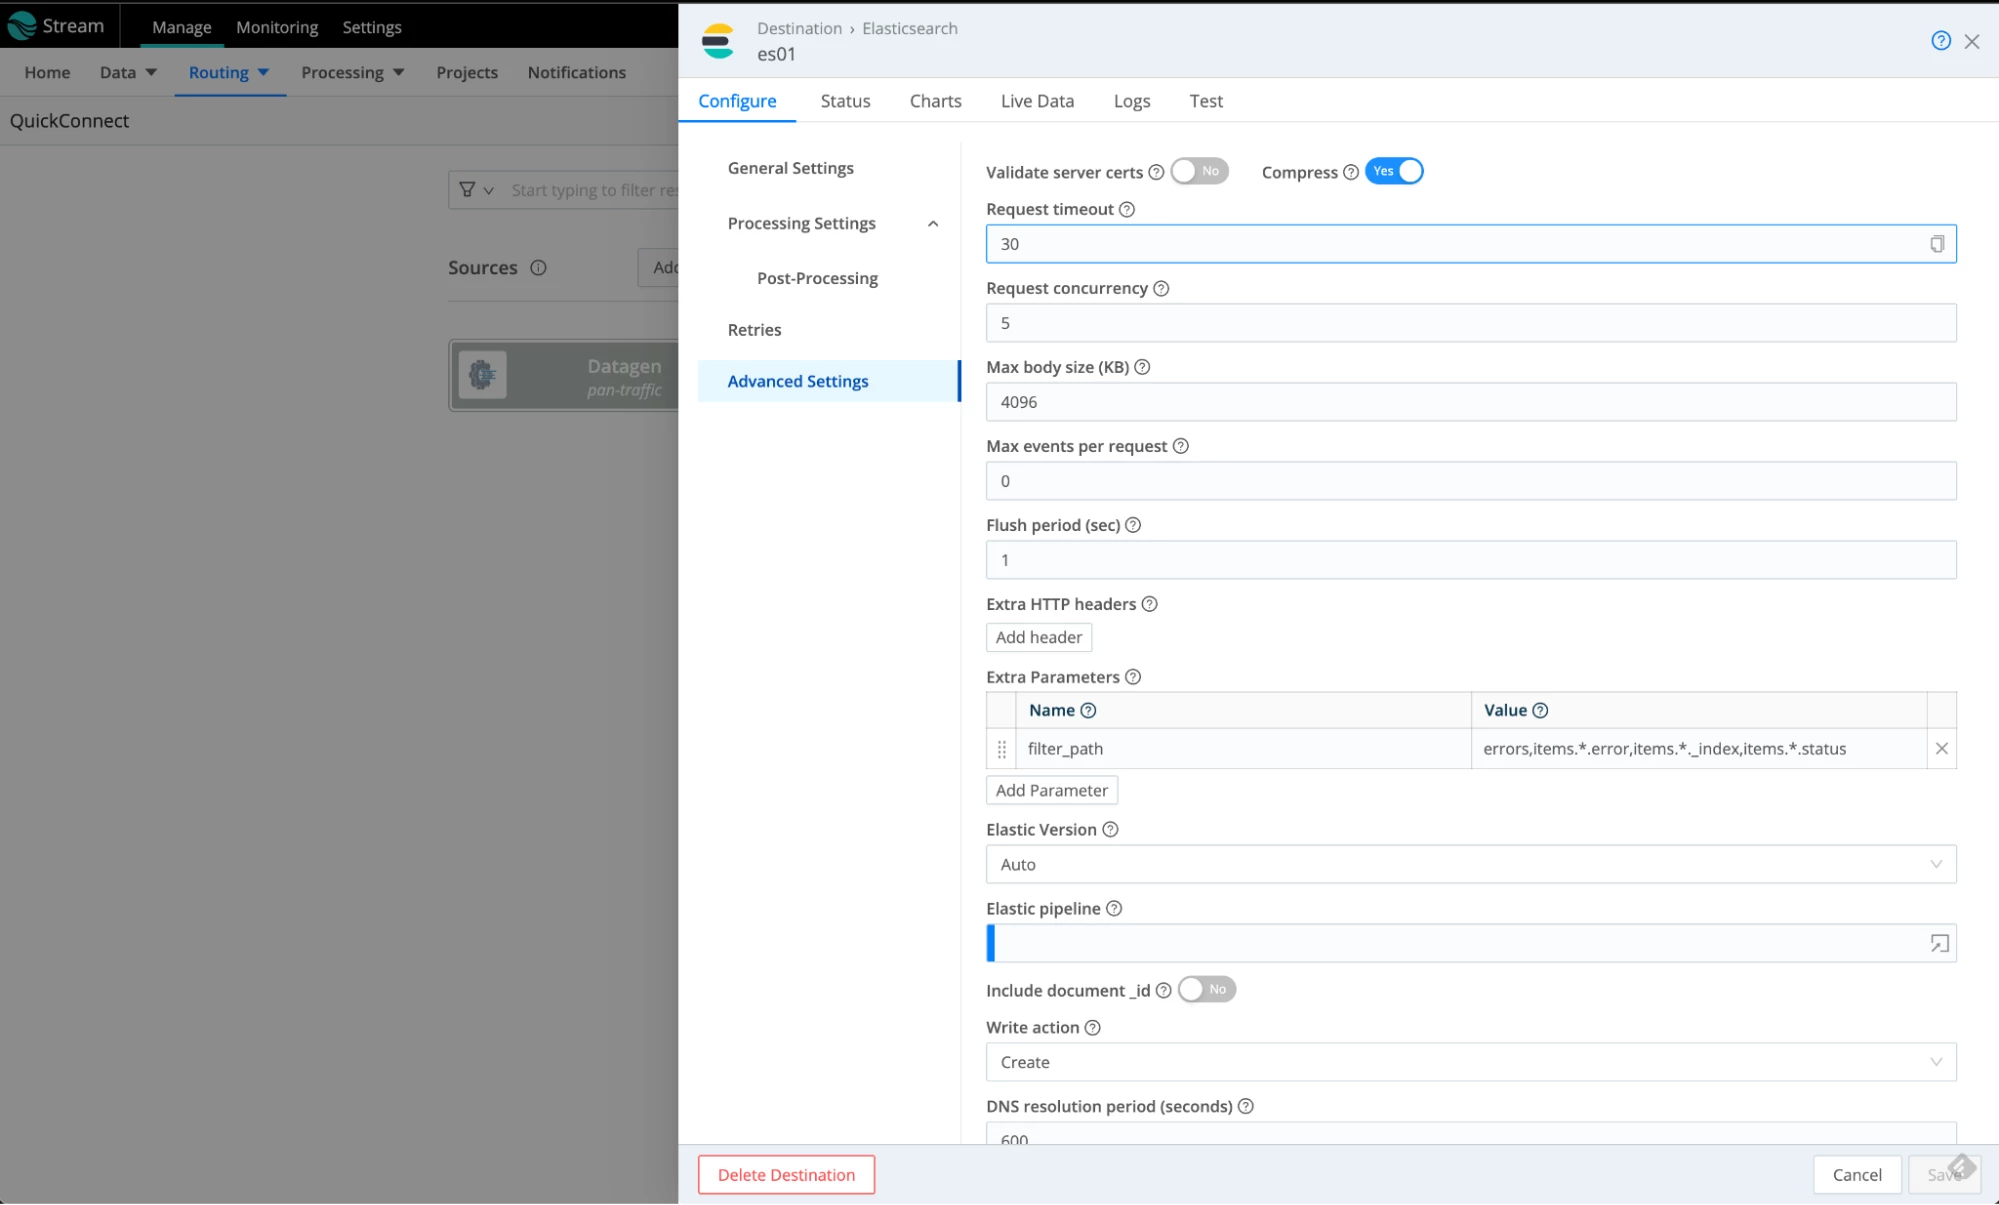The image size is (1999, 1205).
Task: Click the Cribl Stream logo icon
Action: tap(21, 26)
